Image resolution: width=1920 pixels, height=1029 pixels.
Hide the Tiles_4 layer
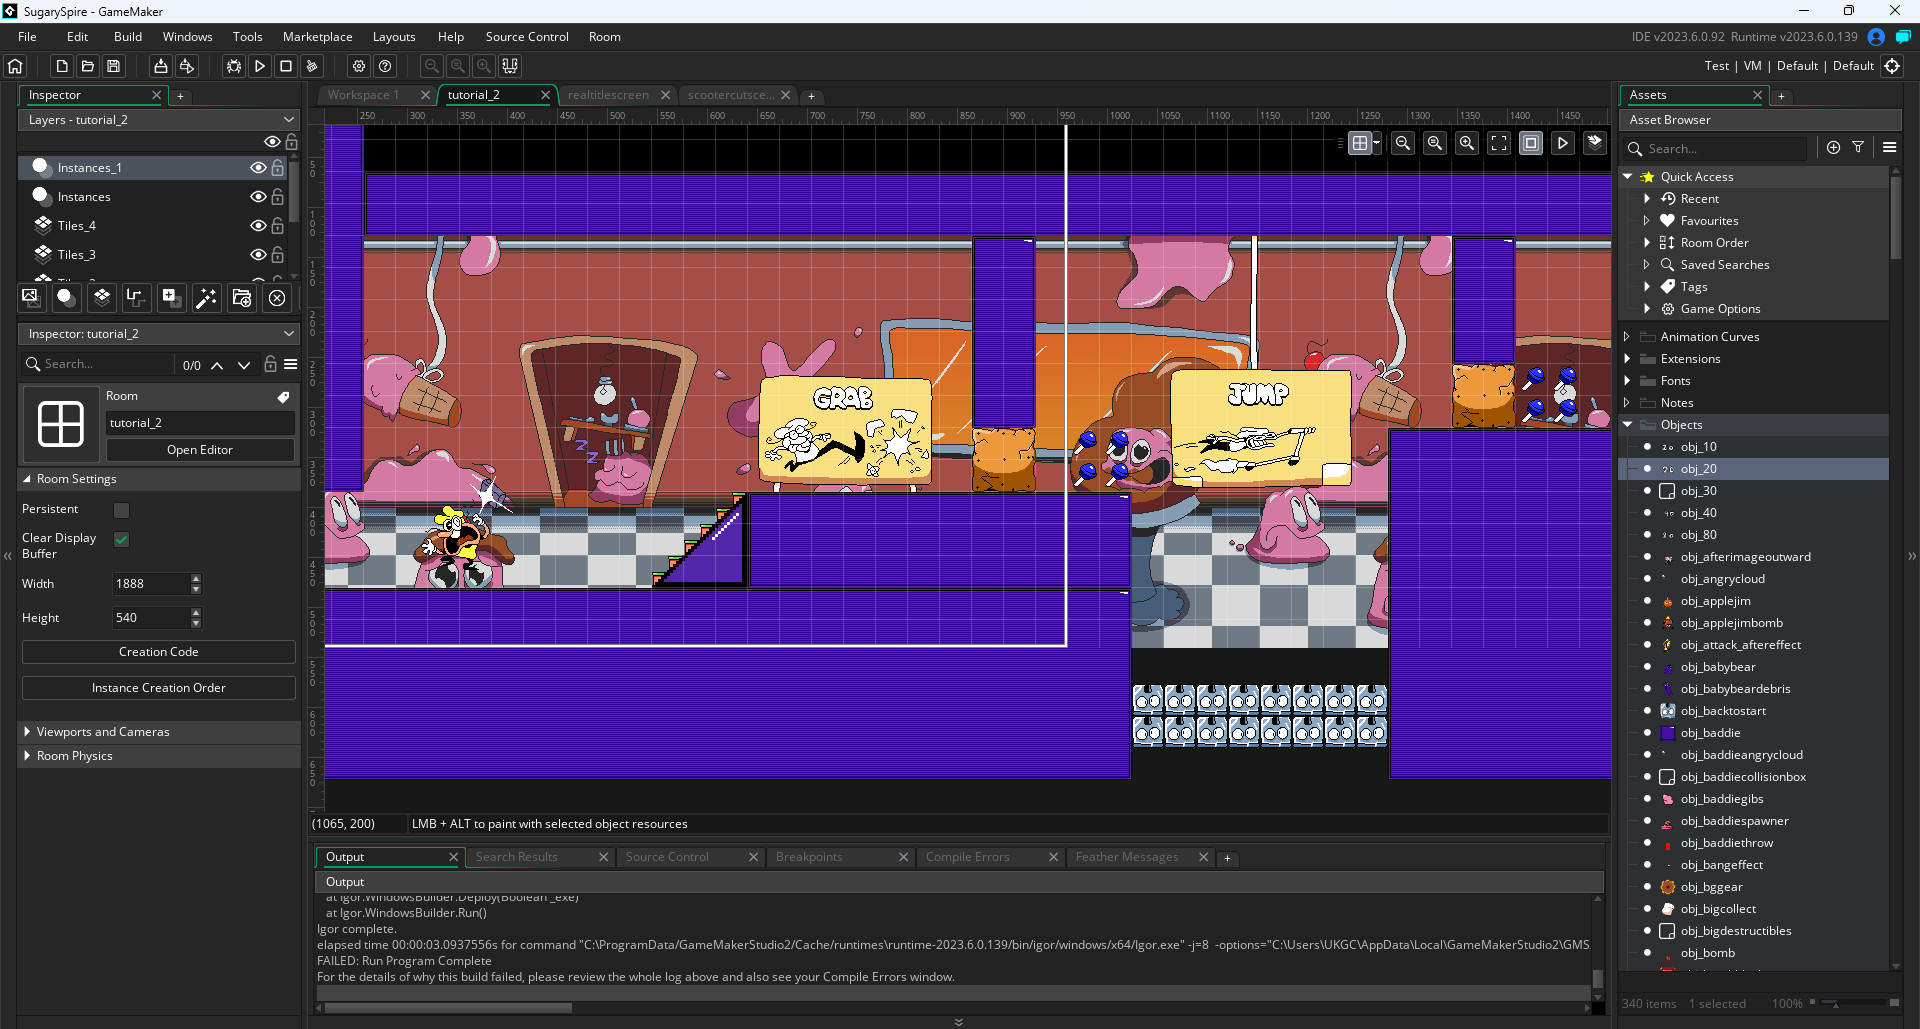click(258, 226)
